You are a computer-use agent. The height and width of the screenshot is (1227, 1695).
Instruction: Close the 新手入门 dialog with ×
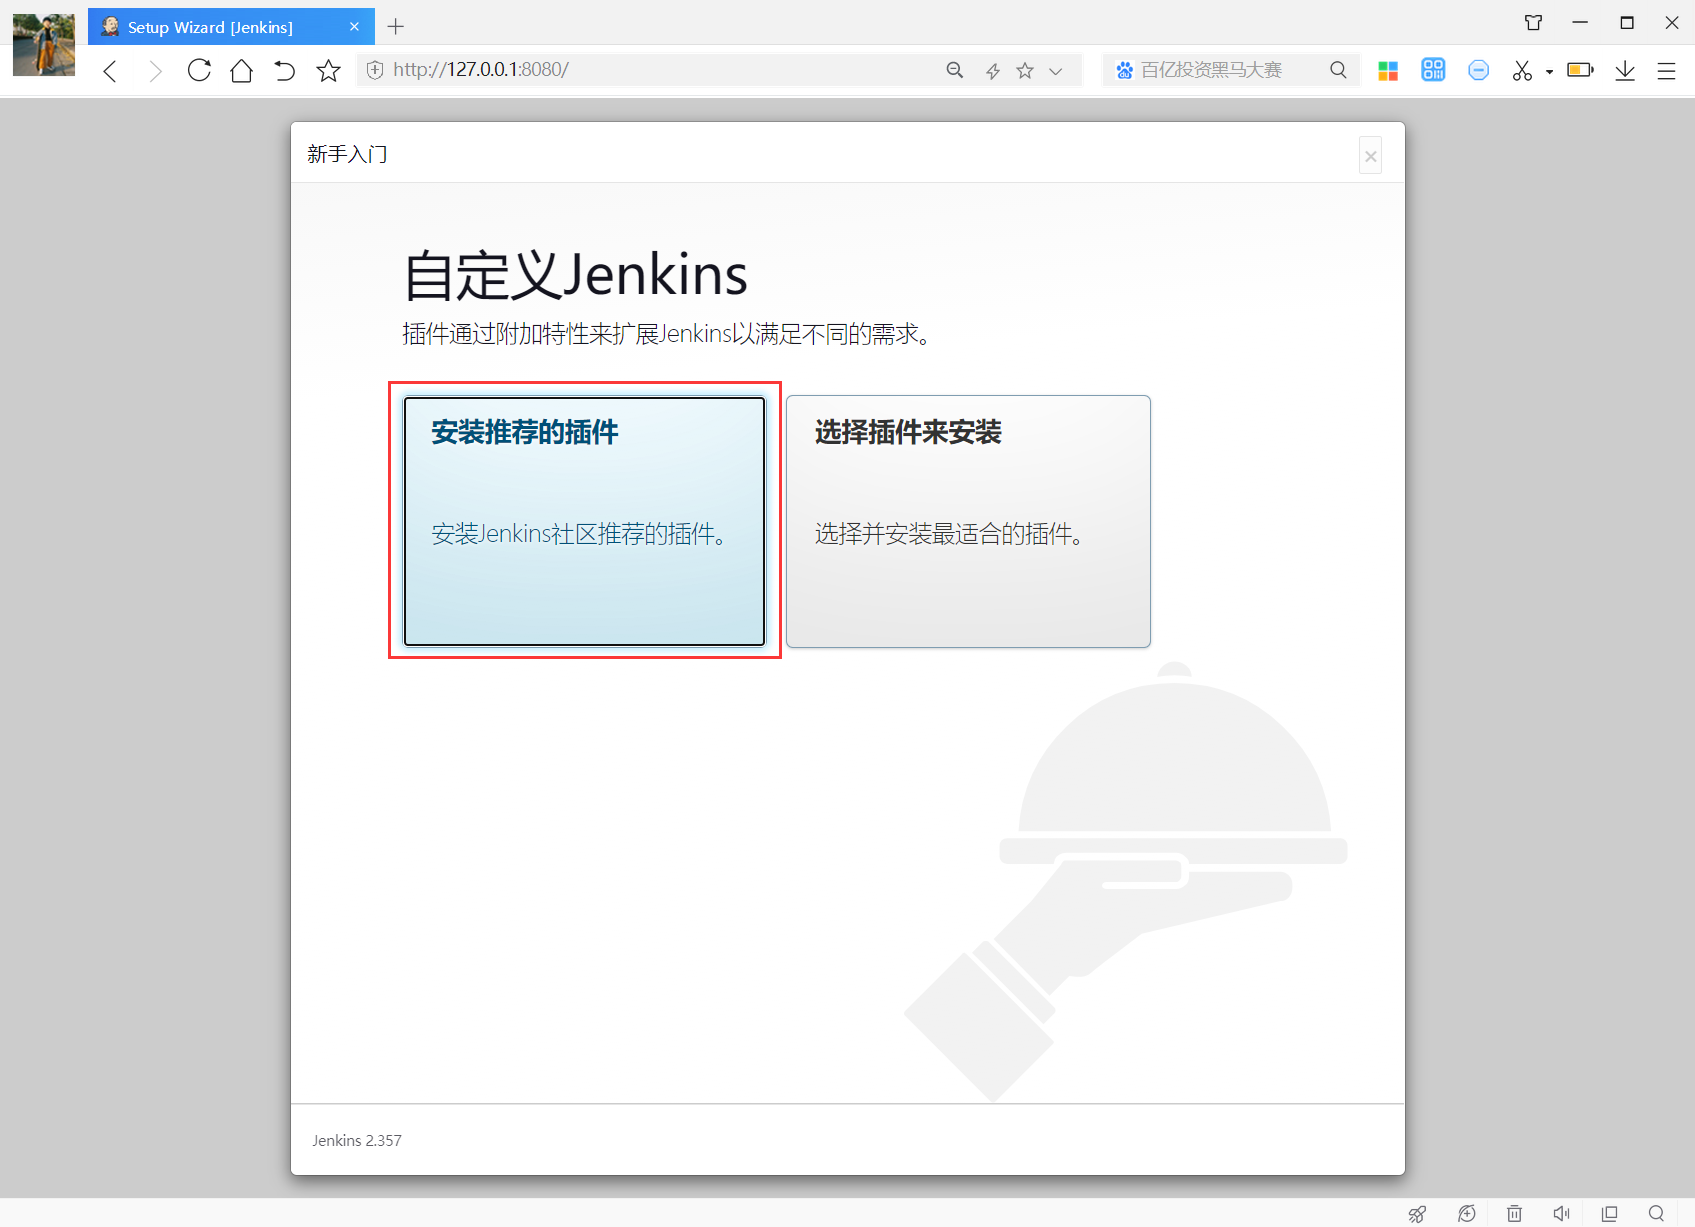pyautogui.click(x=1371, y=156)
